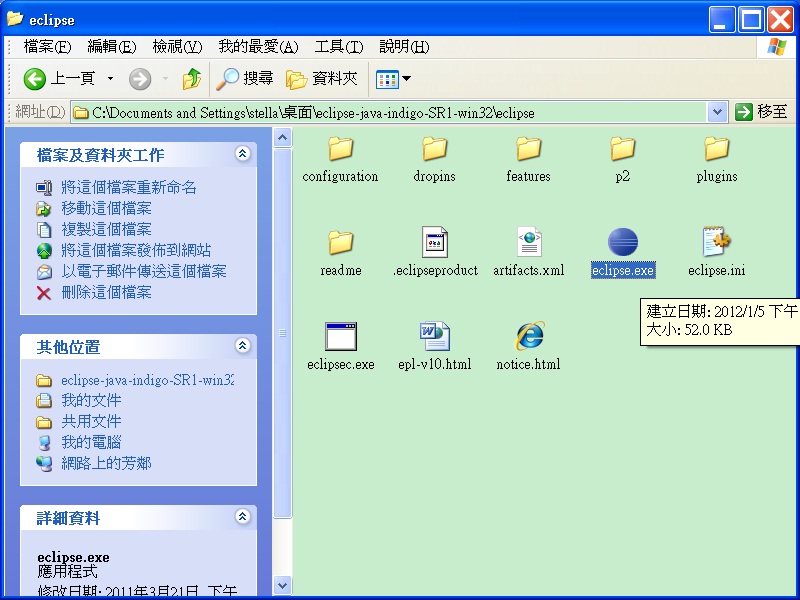Collapse the 檔案及資料夾工作 panel

point(242,153)
